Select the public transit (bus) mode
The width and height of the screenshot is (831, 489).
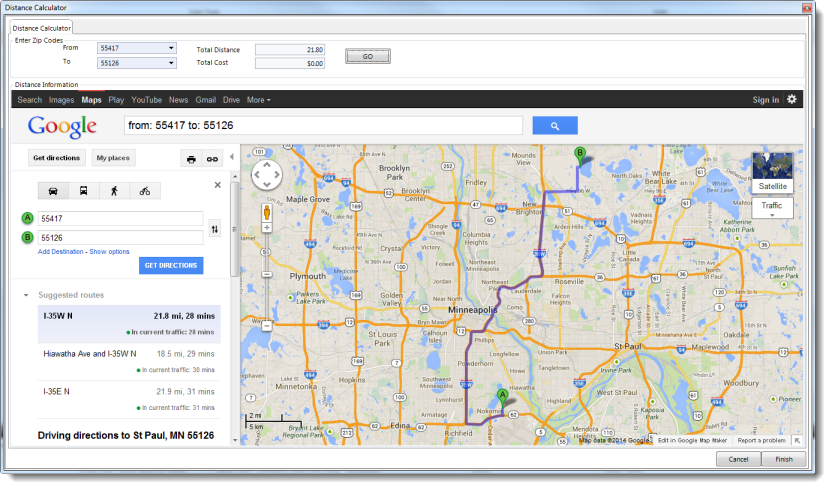tap(83, 191)
